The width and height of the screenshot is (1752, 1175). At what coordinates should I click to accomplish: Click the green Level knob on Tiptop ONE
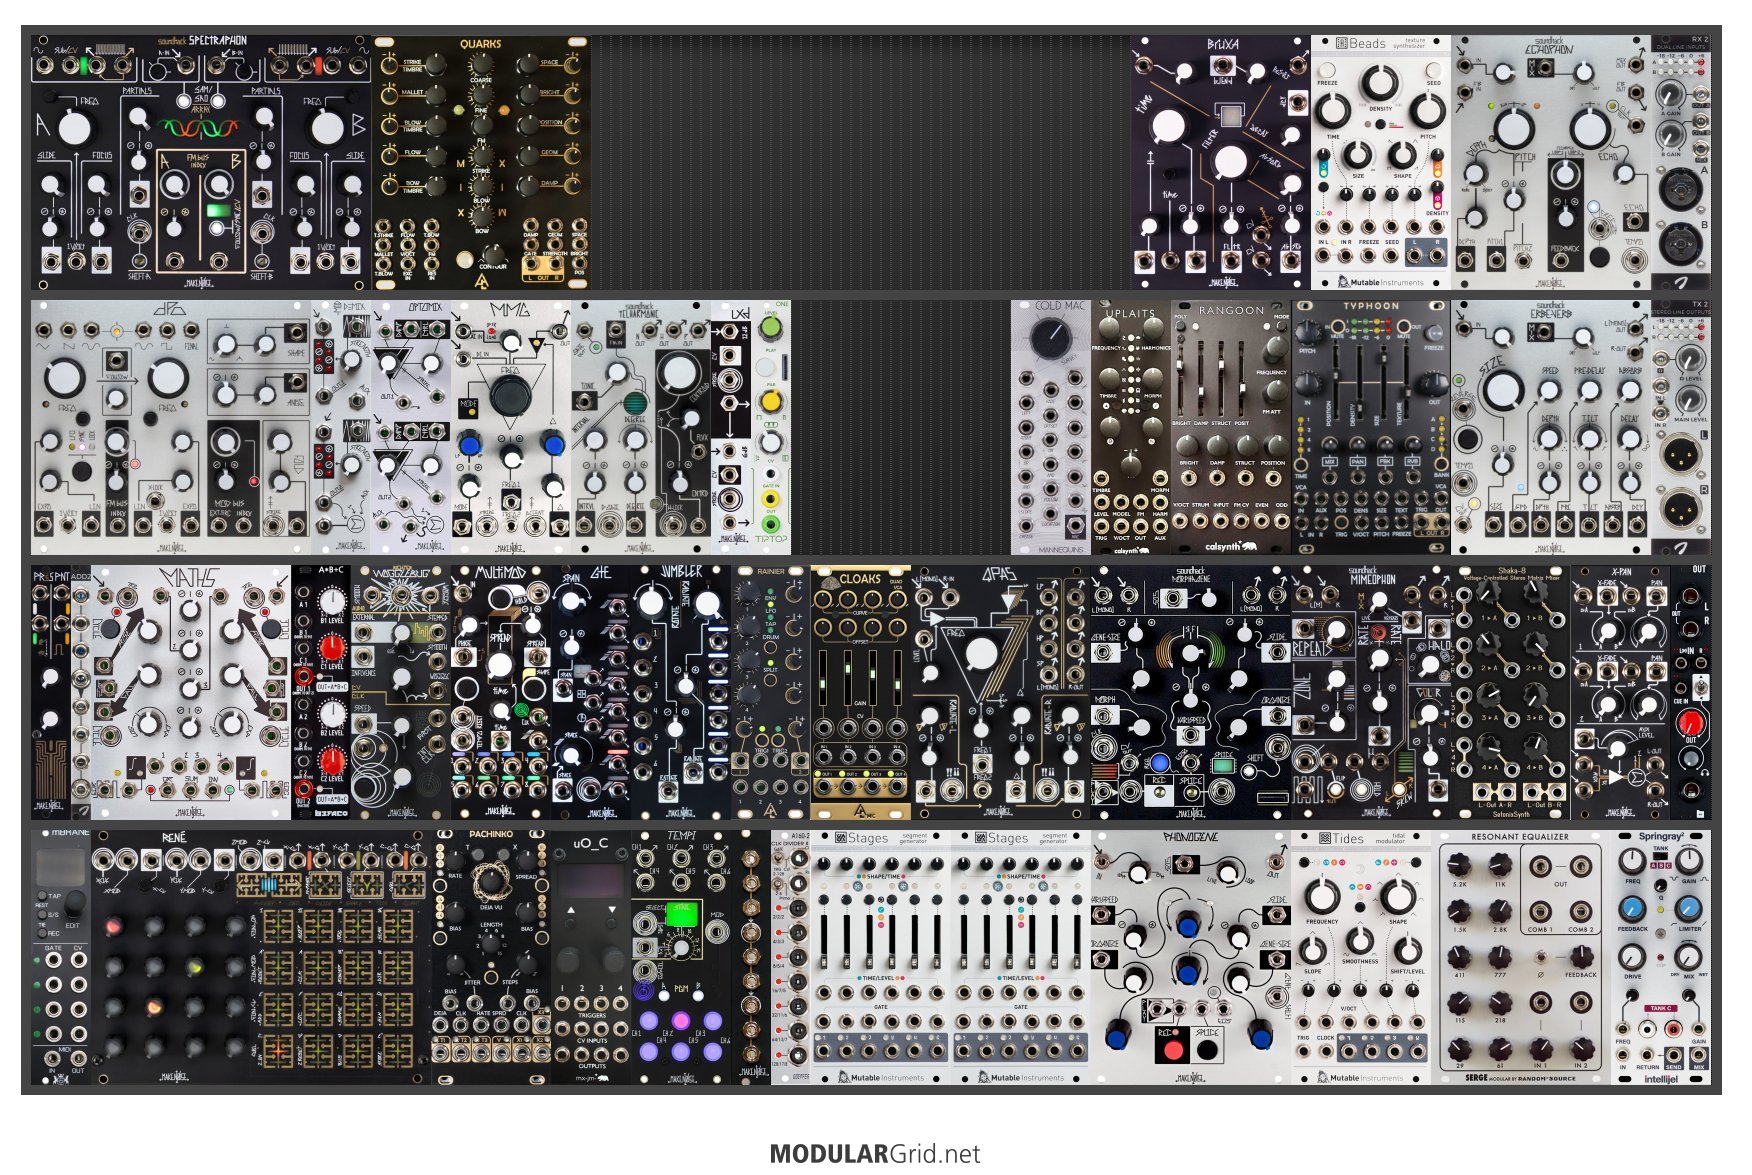(770, 328)
